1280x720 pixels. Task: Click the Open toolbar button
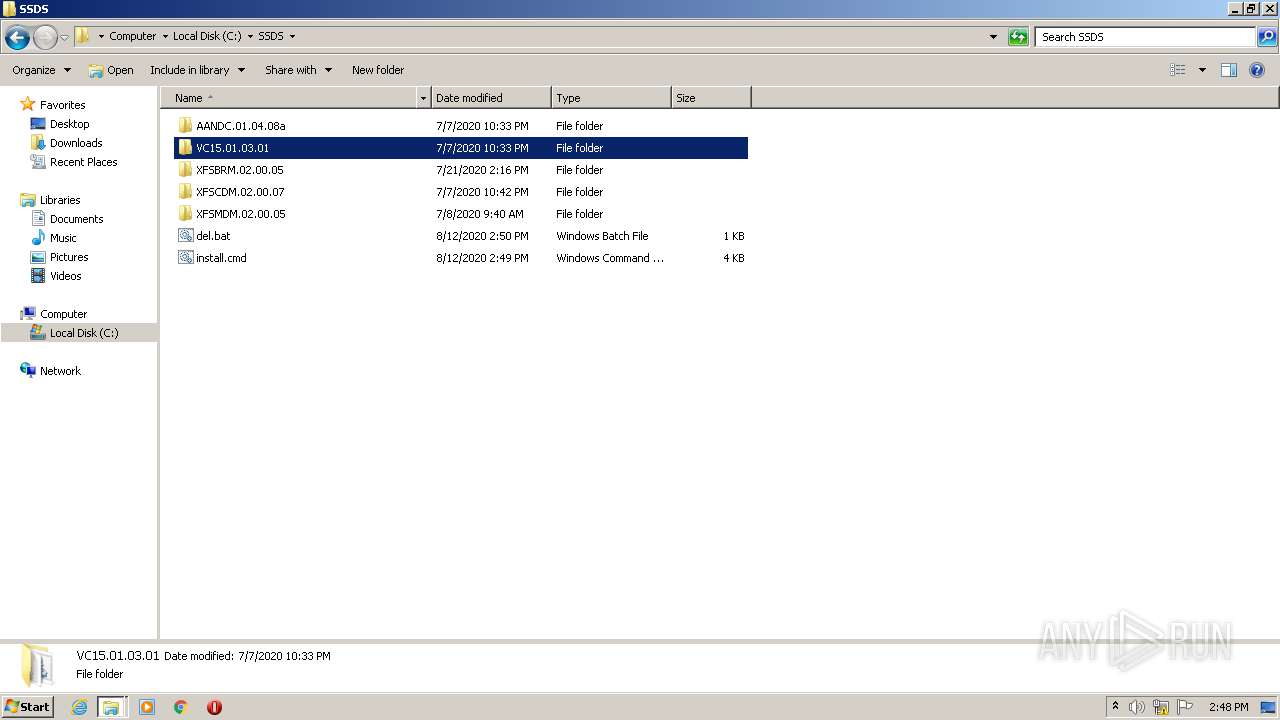pyautogui.click(x=111, y=70)
